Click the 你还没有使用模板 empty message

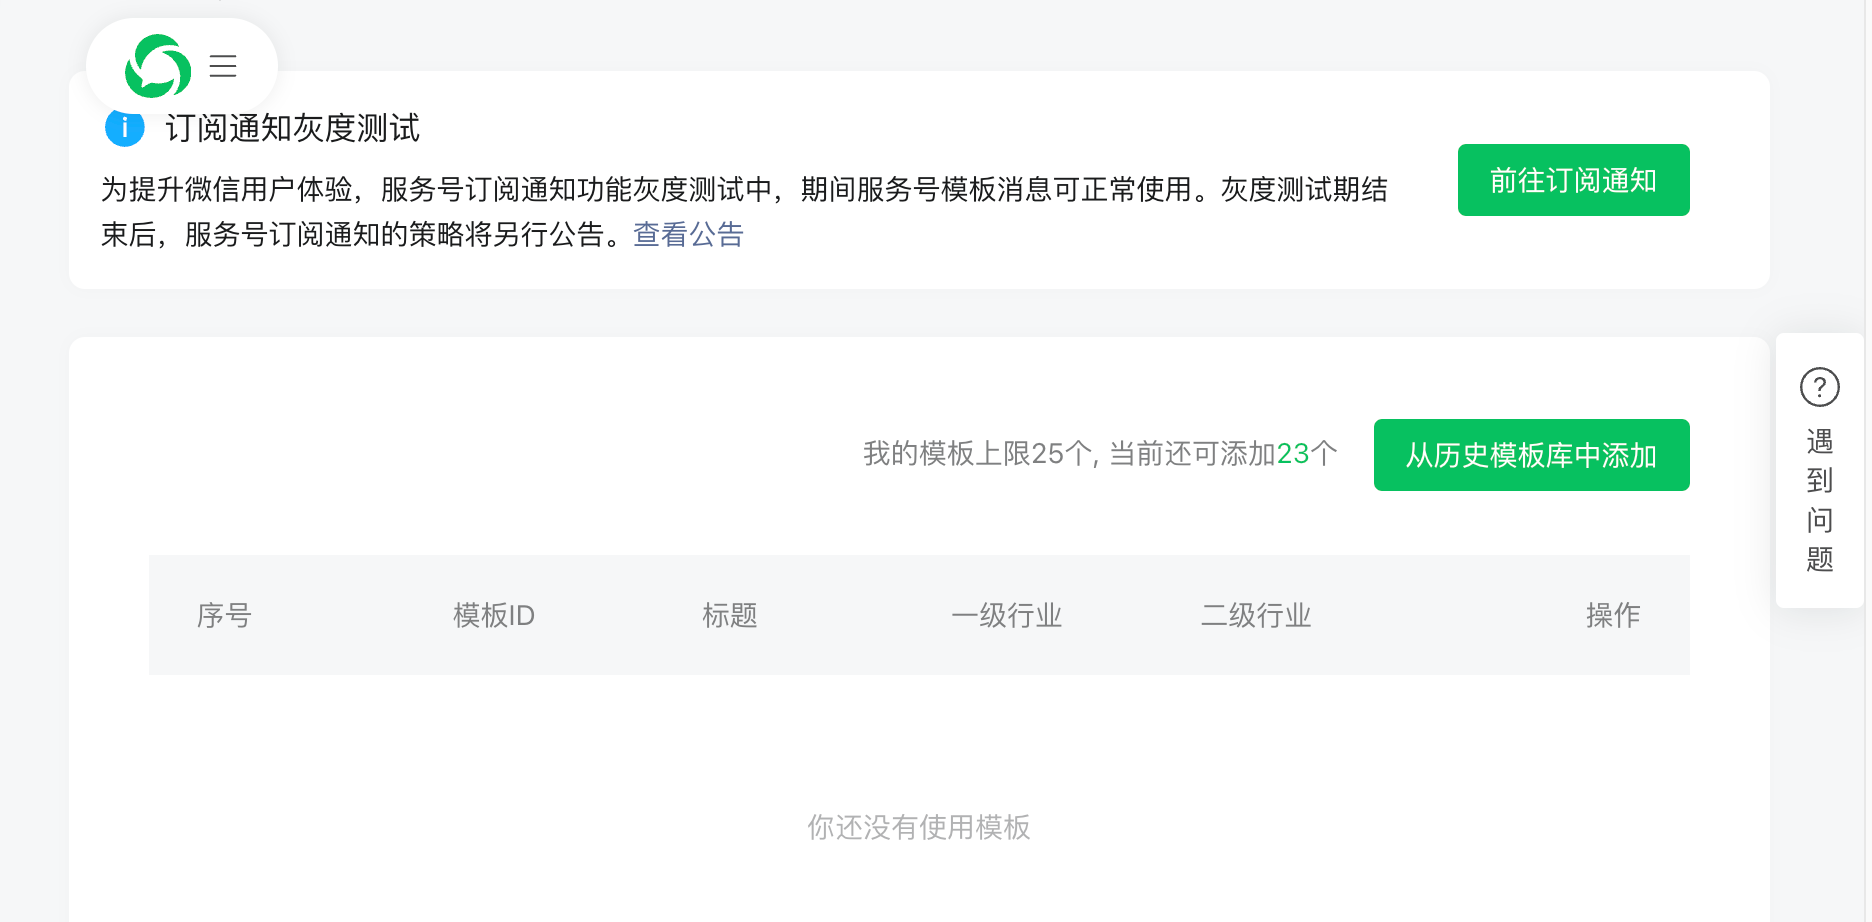pyautogui.click(x=919, y=827)
